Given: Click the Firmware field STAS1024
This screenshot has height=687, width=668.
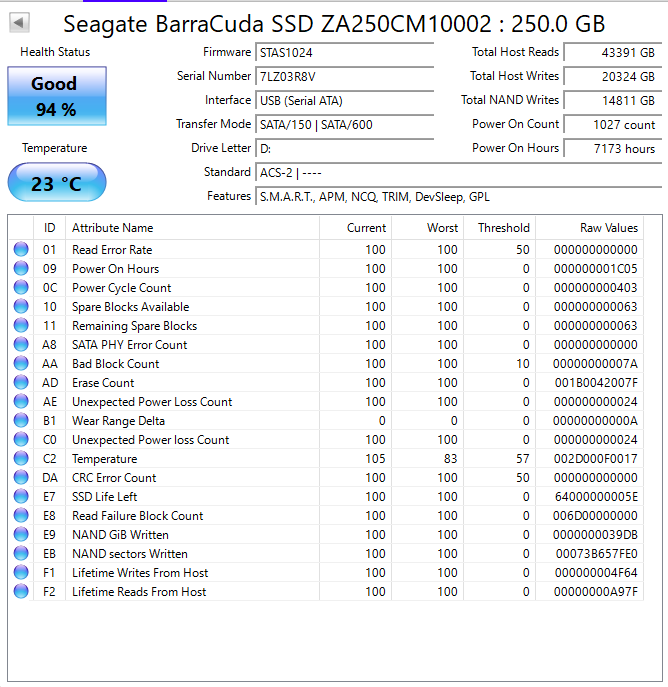Looking at the screenshot, I should point(344,53).
